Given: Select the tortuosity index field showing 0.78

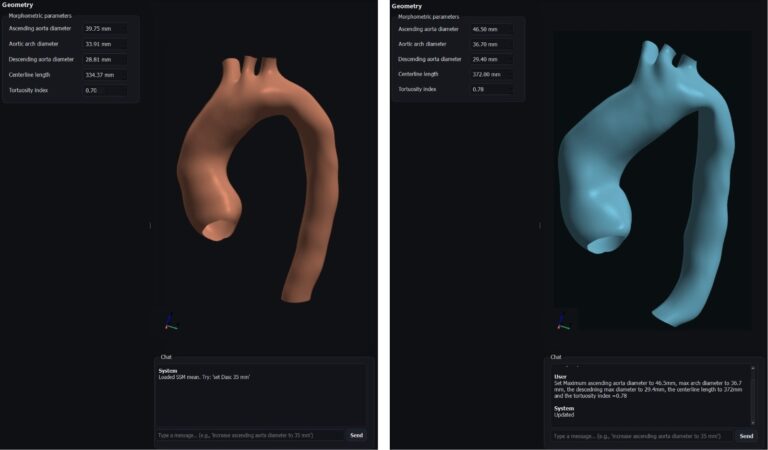Looking at the screenshot, I should (x=492, y=90).
